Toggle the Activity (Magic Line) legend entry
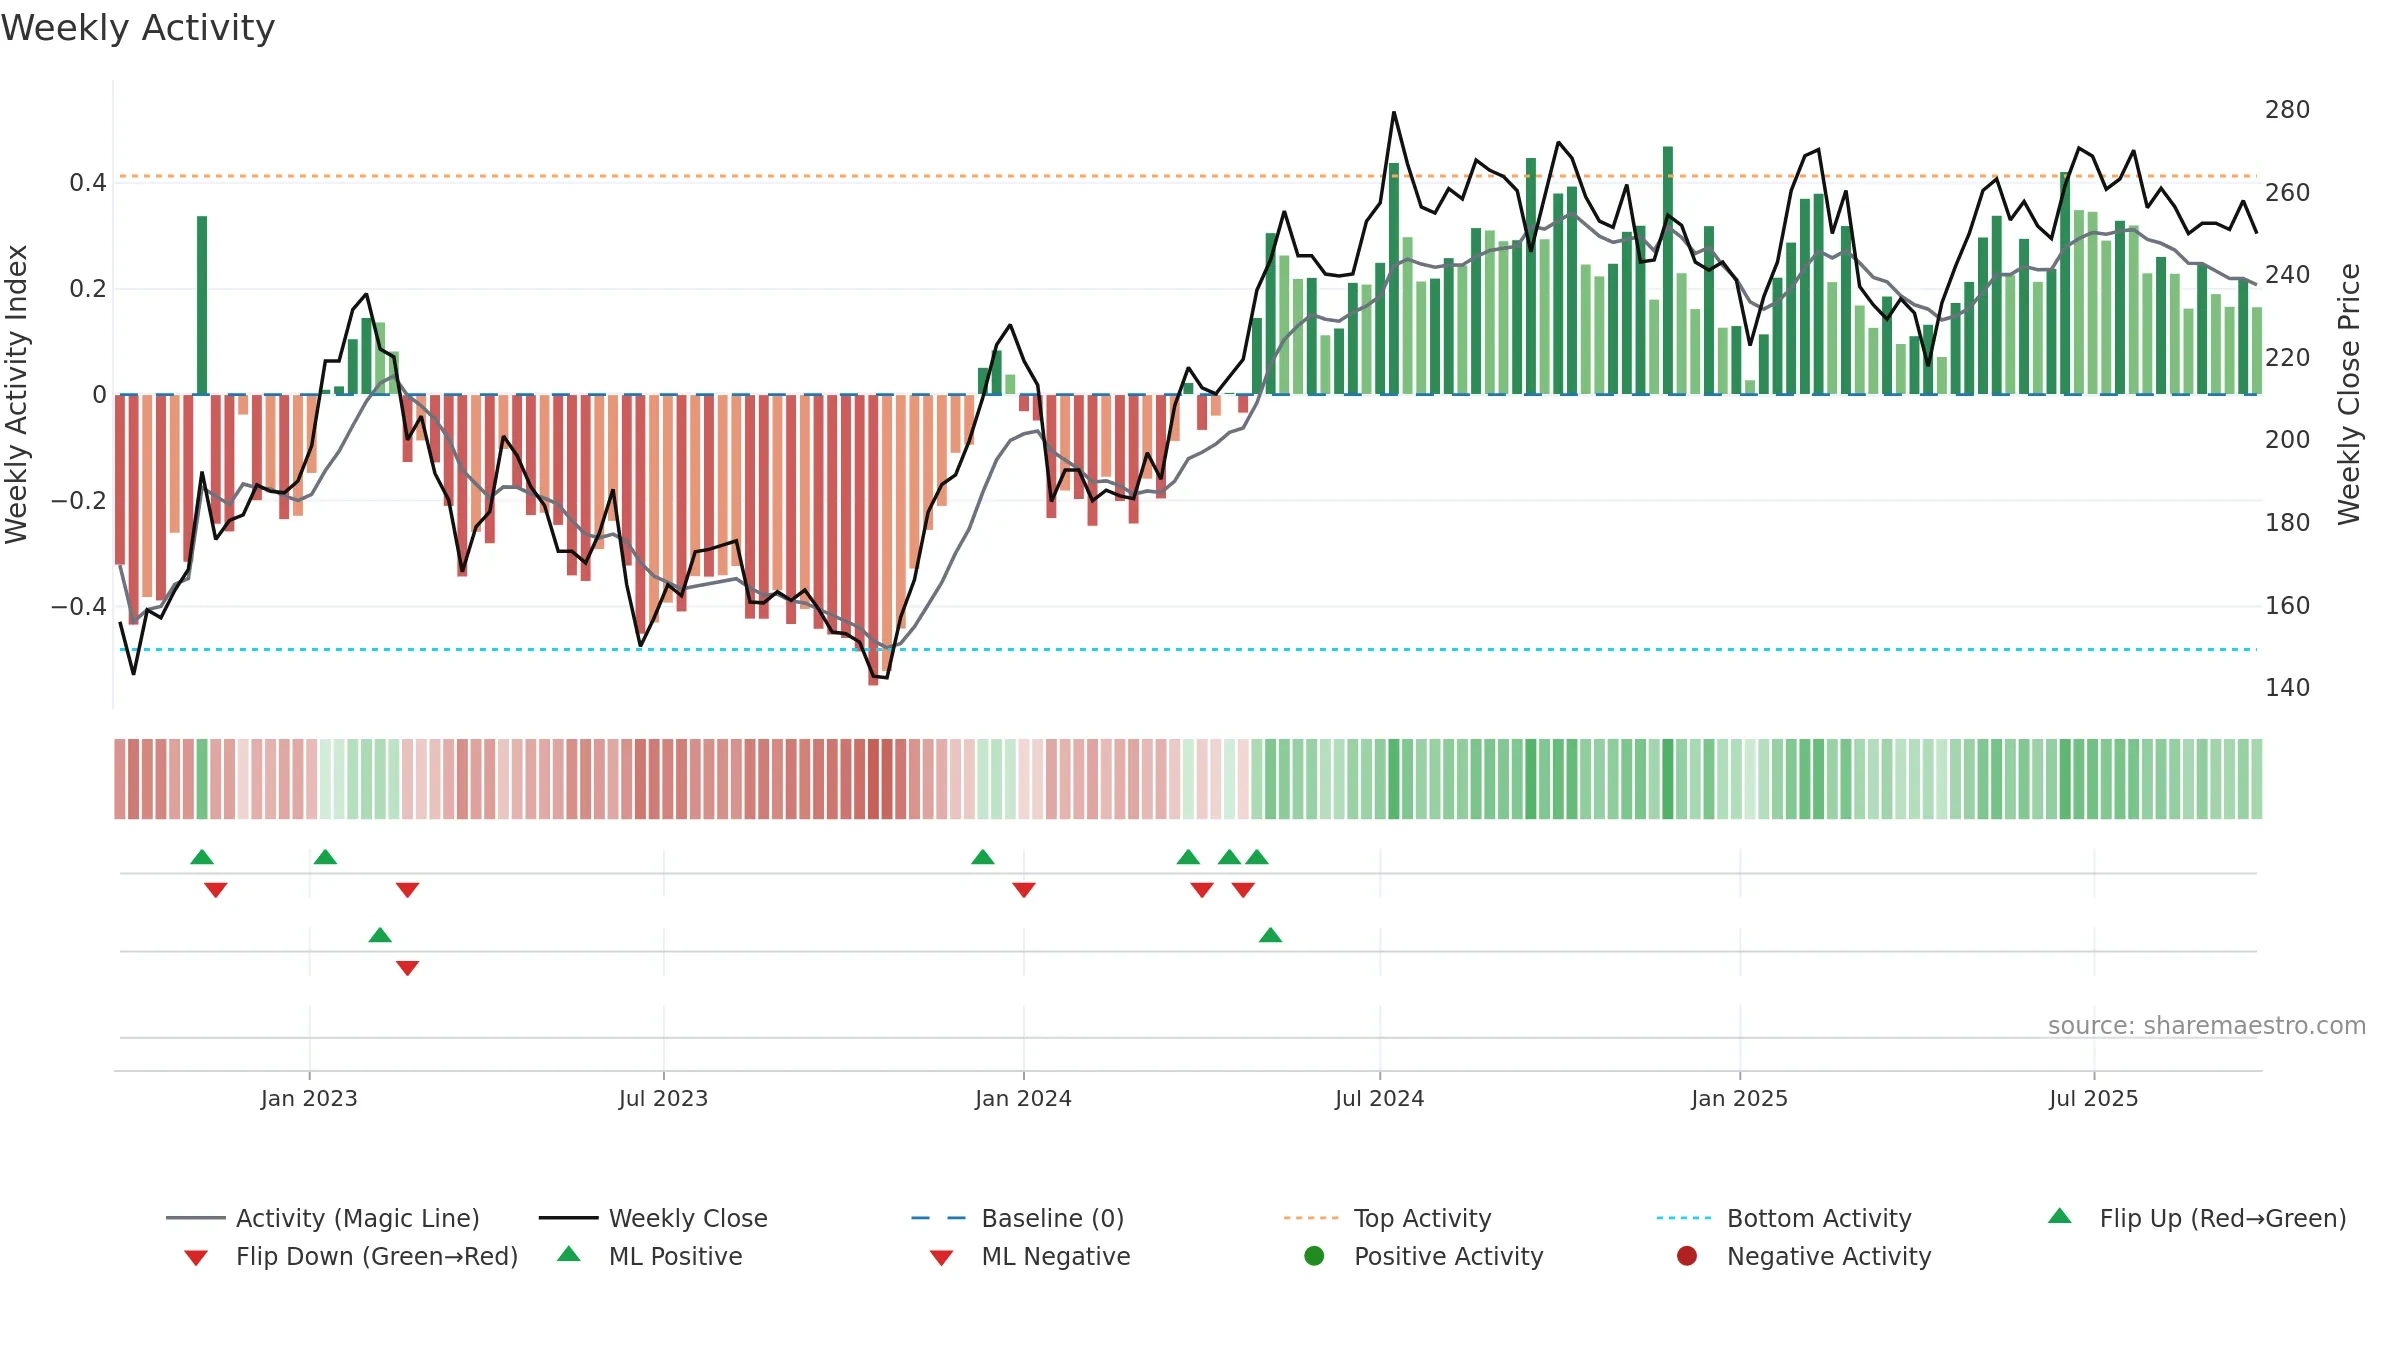The image size is (2400, 1350). (322, 1218)
